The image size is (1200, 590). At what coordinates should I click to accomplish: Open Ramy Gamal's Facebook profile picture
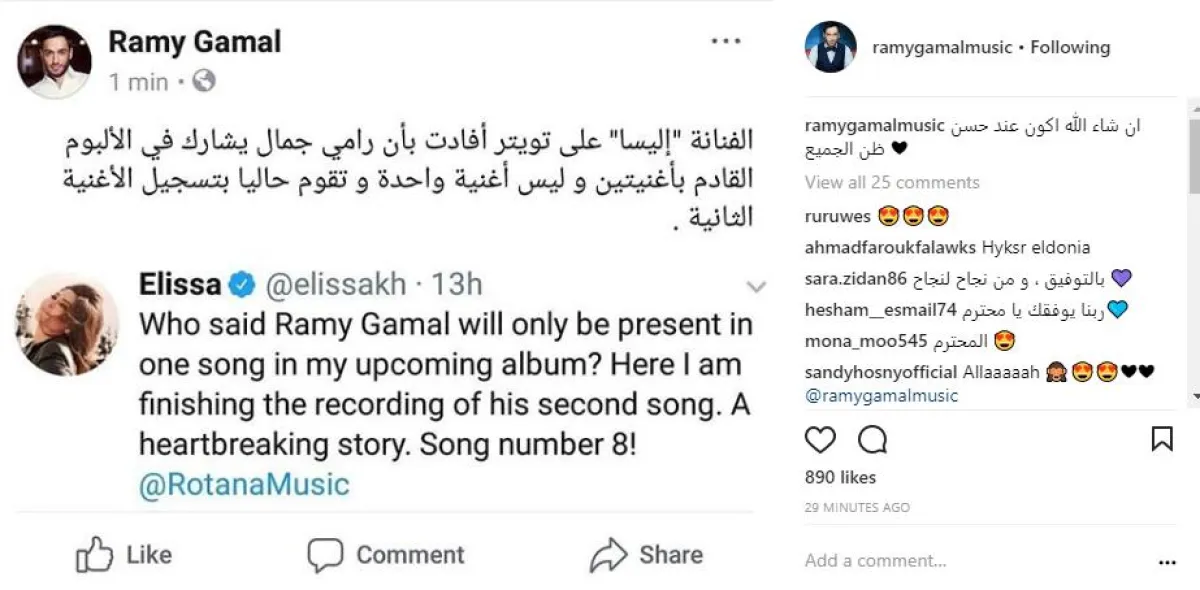coord(54,61)
